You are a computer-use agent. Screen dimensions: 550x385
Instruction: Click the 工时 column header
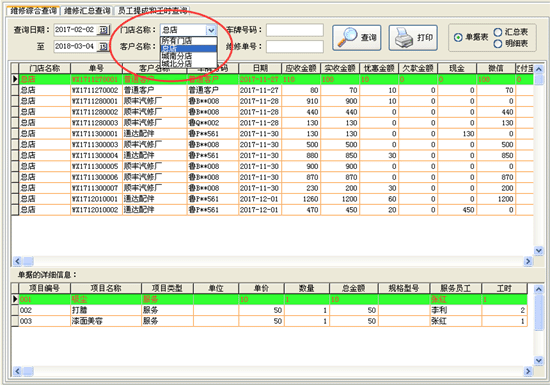504,288
